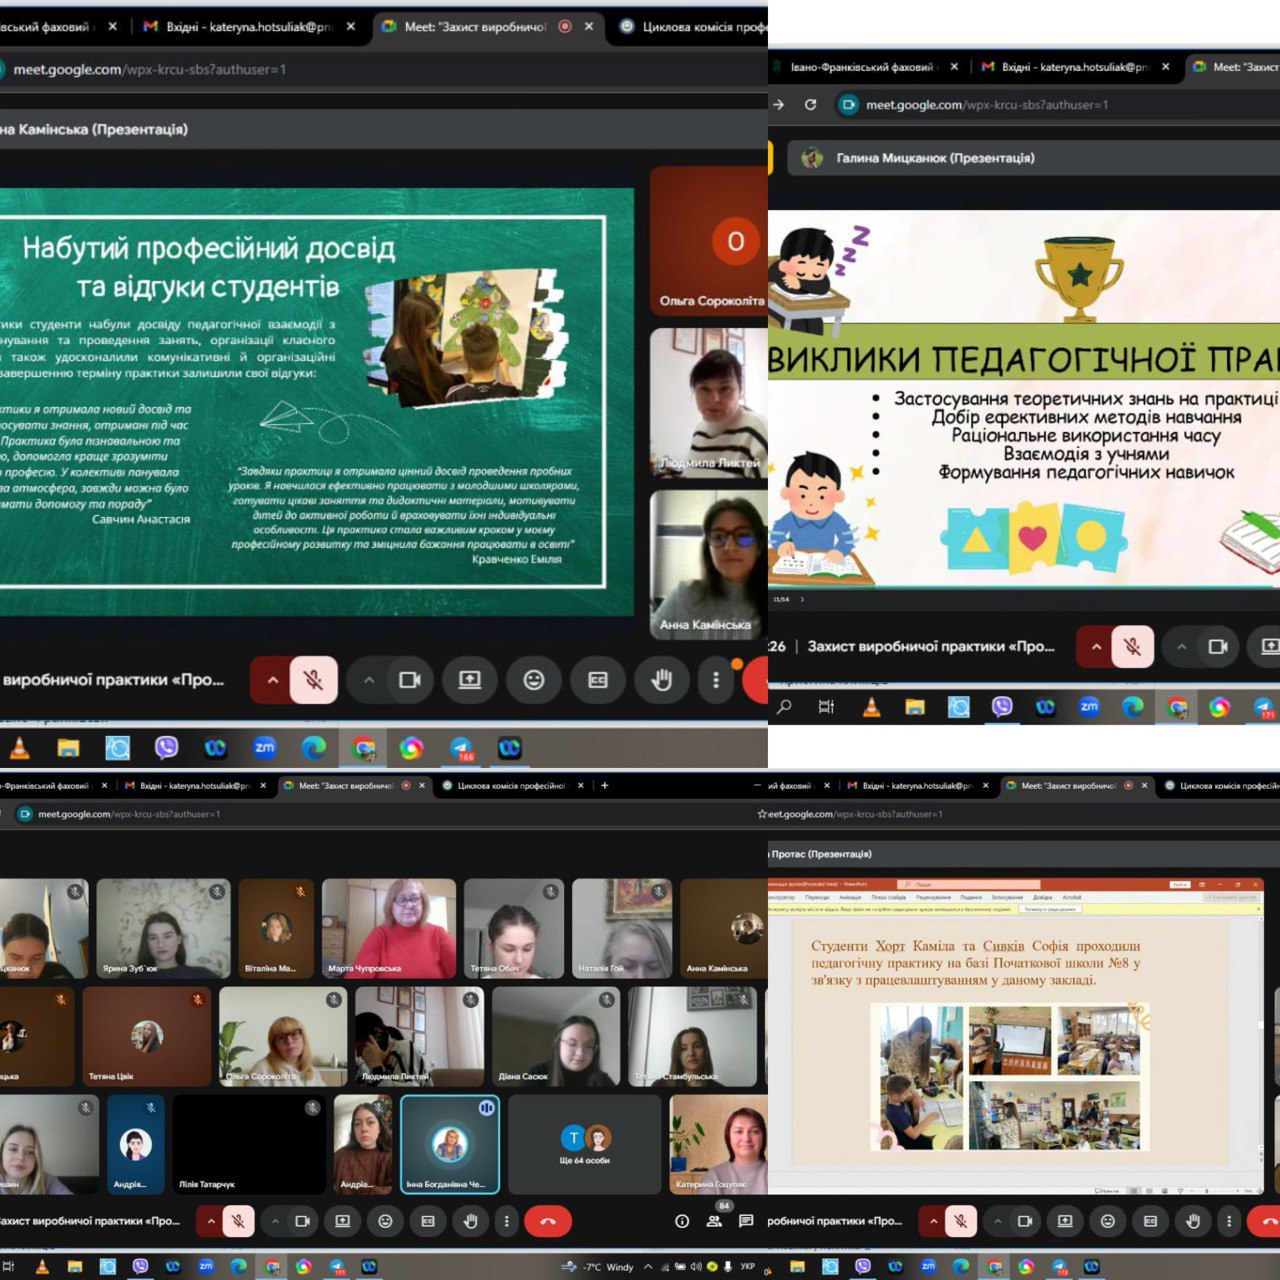Viewport: 1280px width, 1280px height.
Task: Turn on captions in the Протас presentation window
Action: tap(1151, 1221)
